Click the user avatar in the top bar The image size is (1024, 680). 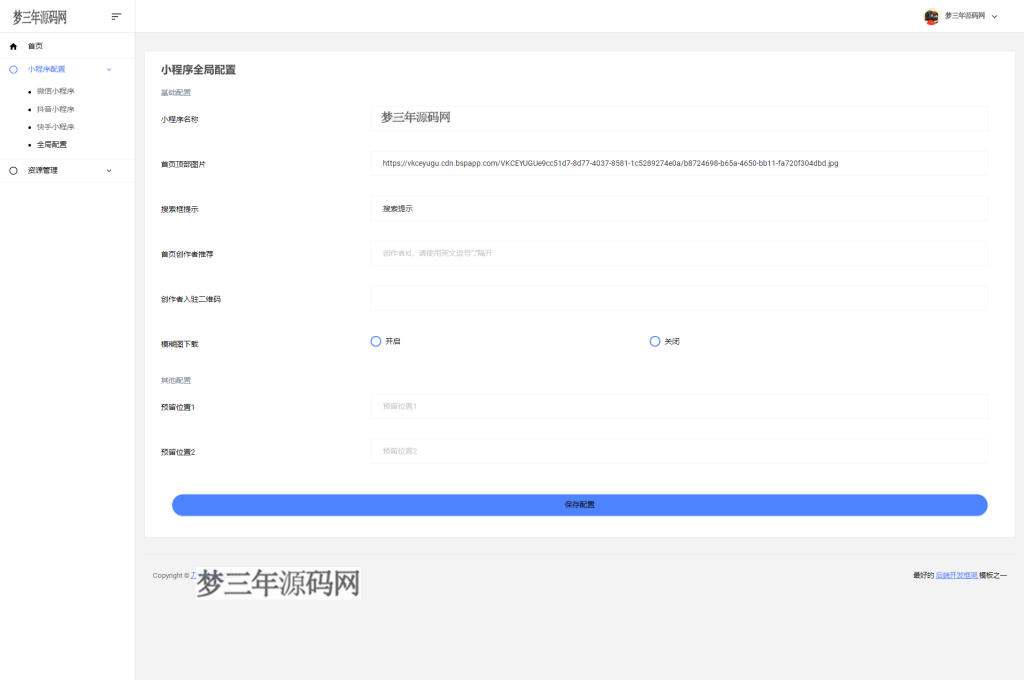[929, 16]
